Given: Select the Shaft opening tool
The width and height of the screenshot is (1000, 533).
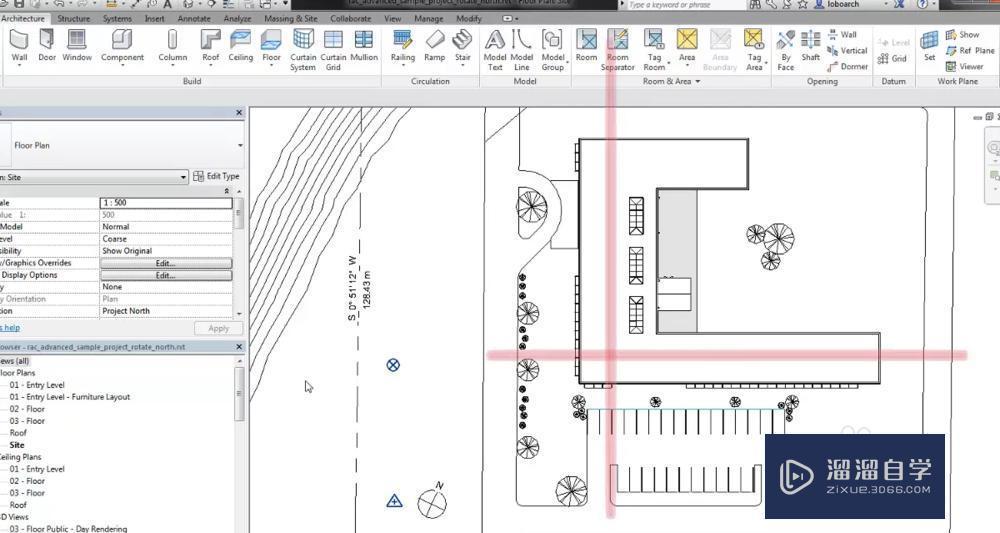Looking at the screenshot, I should pyautogui.click(x=811, y=47).
